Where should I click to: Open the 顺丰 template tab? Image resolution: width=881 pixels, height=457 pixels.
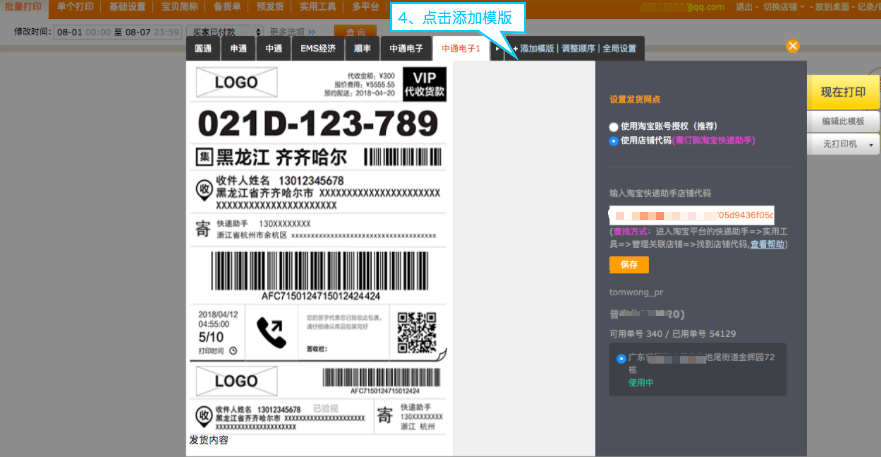[x=362, y=48]
